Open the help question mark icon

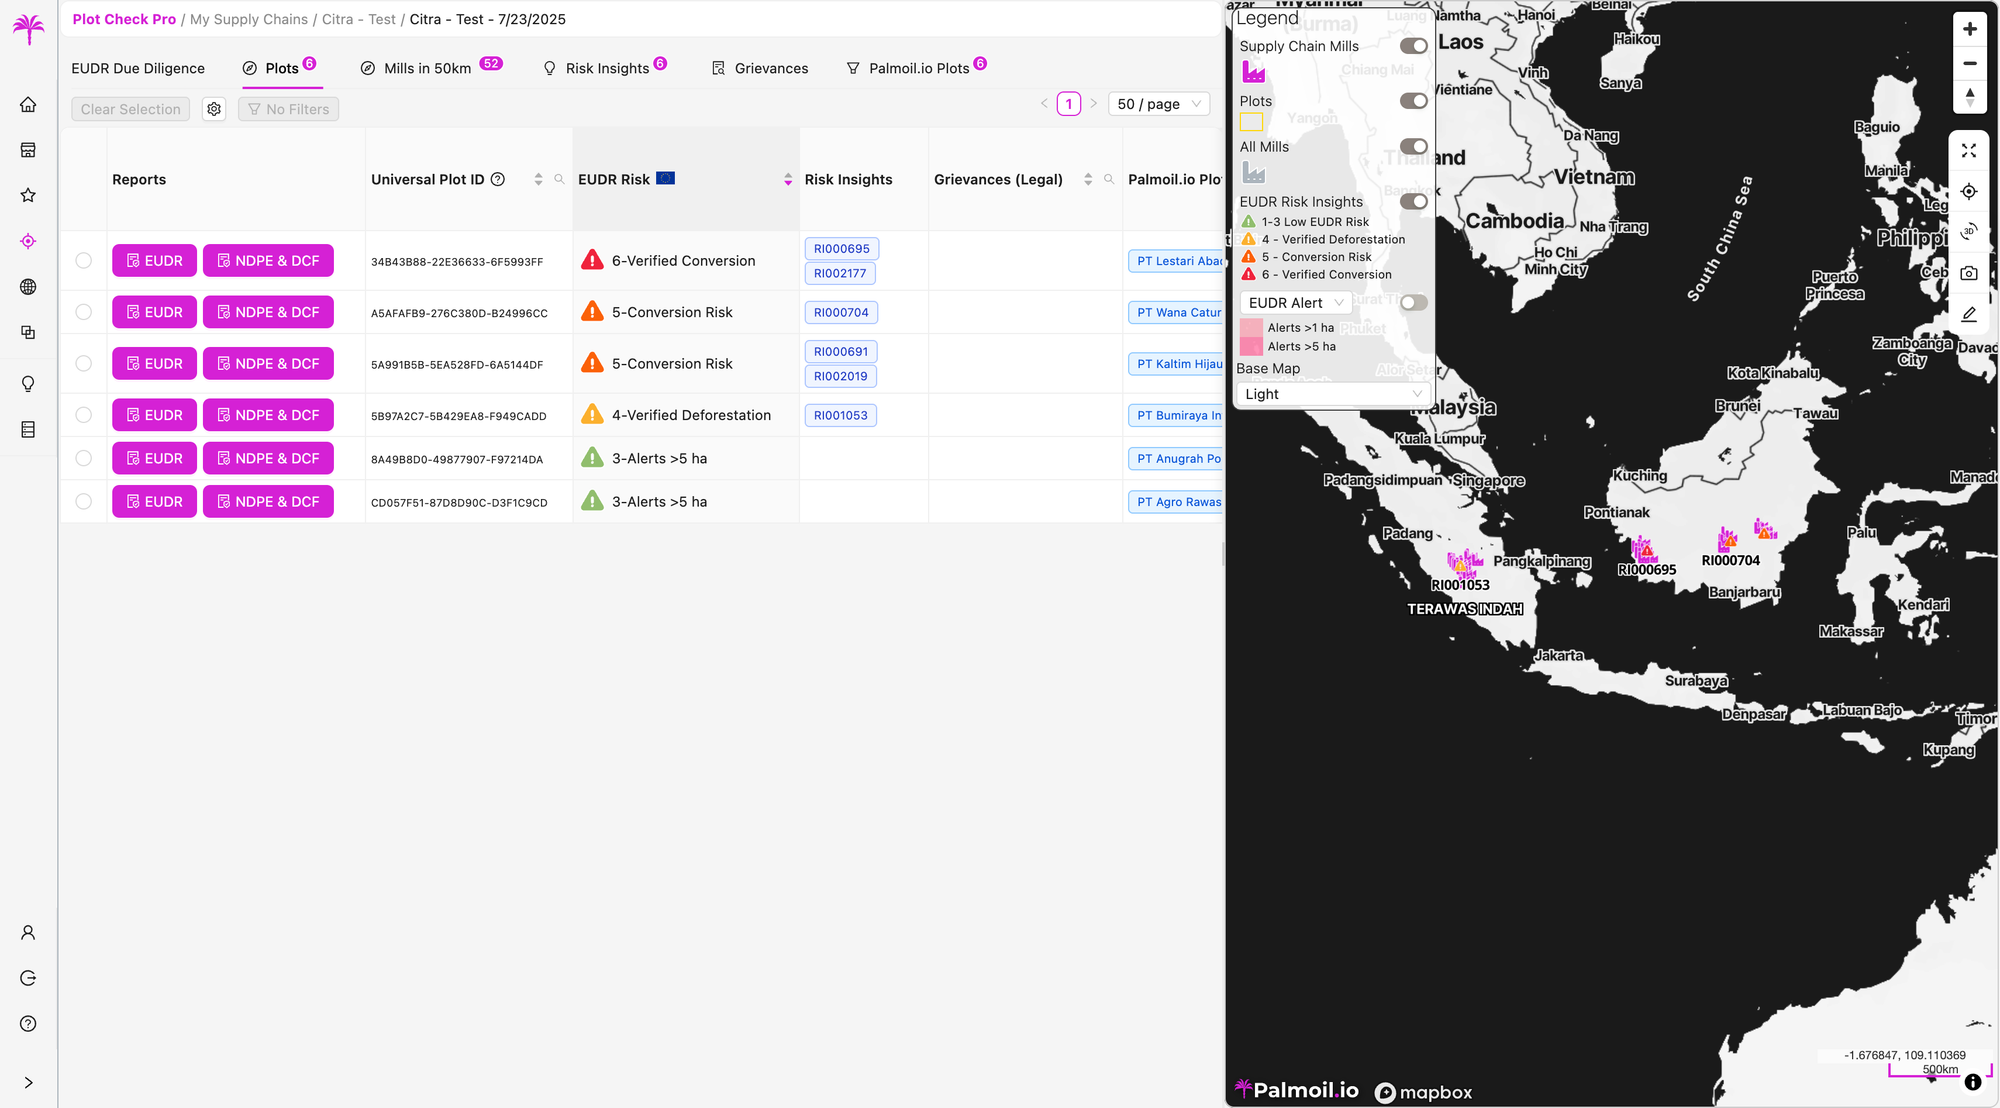(x=28, y=1024)
